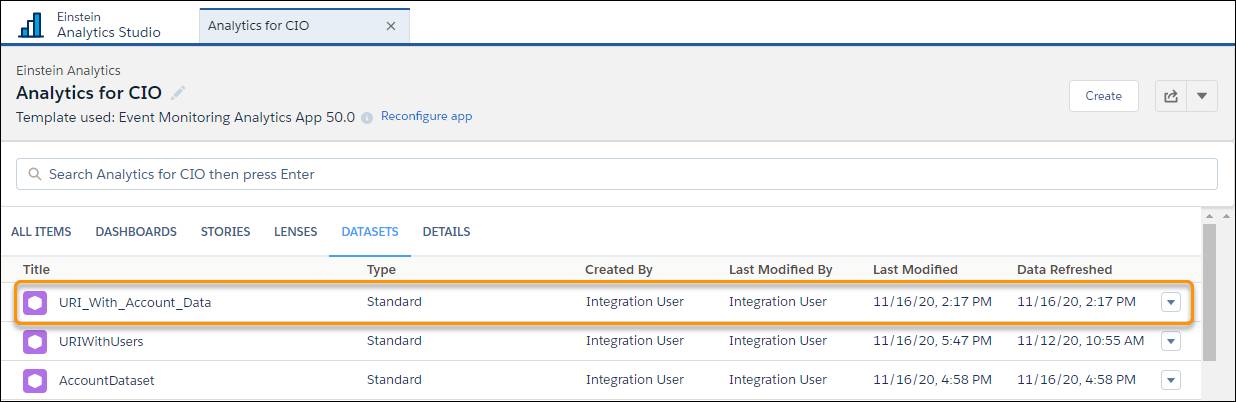Image resolution: width=1236 pixels, height=402 pixels.
Task: Expand actions menu for URIWithUsers row
Action: tap(1171, 341)
